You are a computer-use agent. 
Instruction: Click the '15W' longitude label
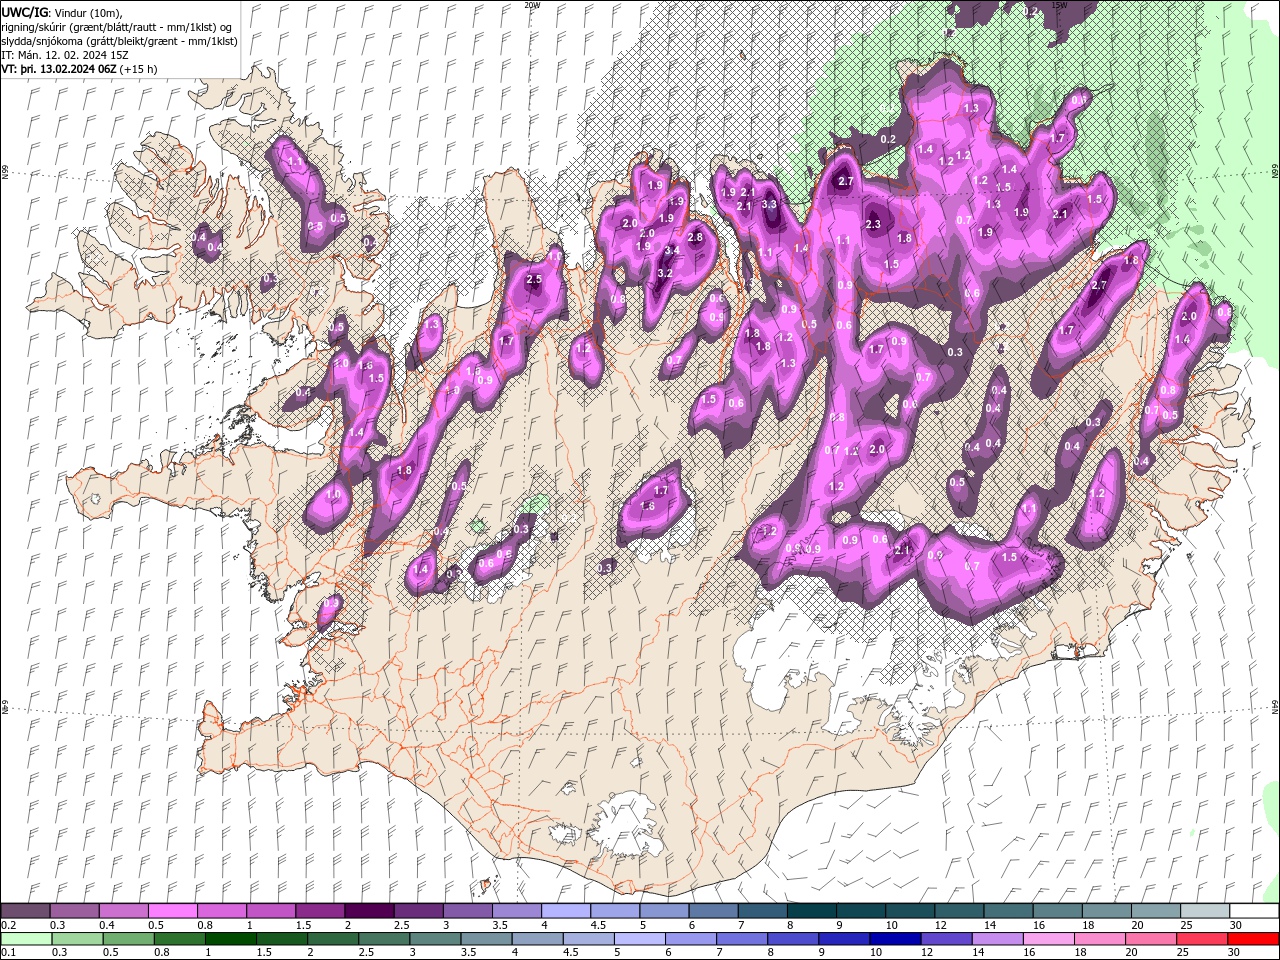1059,5
